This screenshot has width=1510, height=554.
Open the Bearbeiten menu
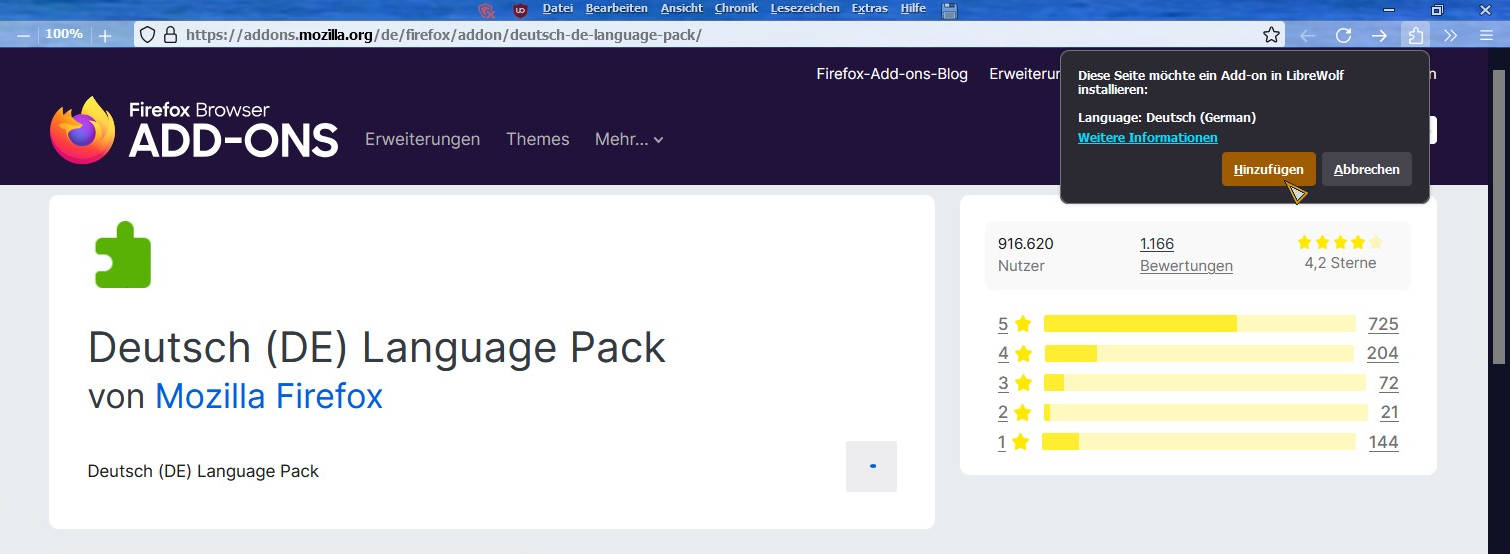[616, 8]
